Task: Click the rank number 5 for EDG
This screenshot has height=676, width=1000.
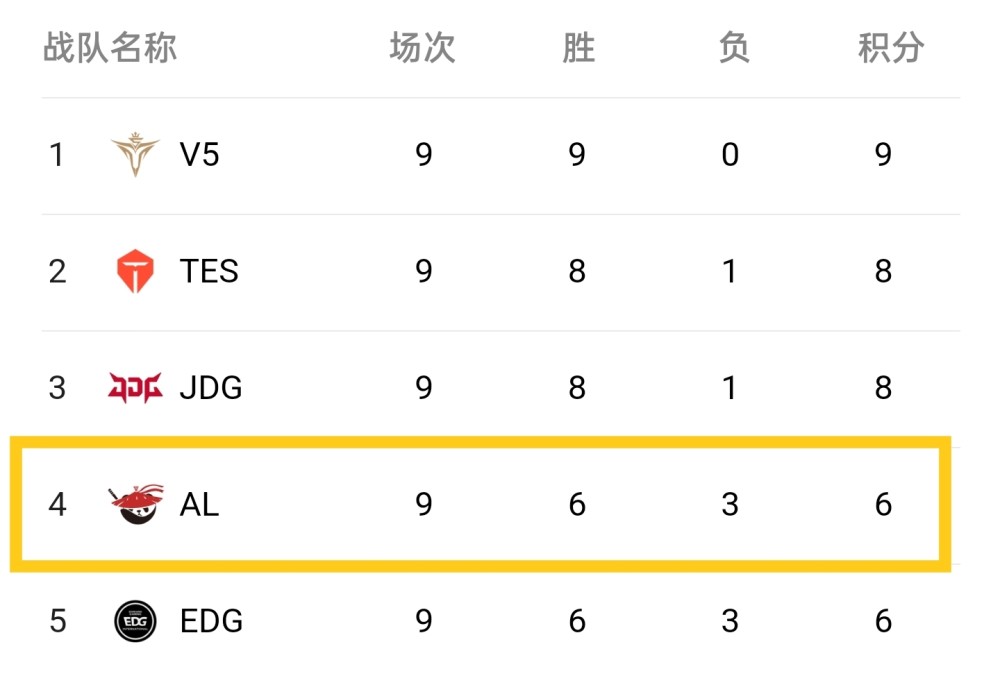Action: pos(58,621)
